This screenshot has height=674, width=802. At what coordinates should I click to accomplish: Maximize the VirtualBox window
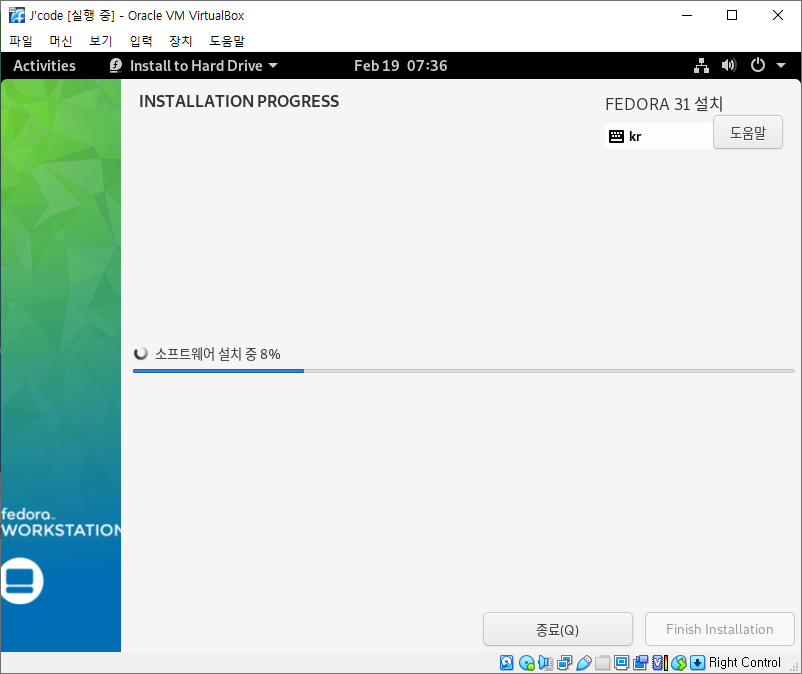pyautogui.click(x=732, y=15)
